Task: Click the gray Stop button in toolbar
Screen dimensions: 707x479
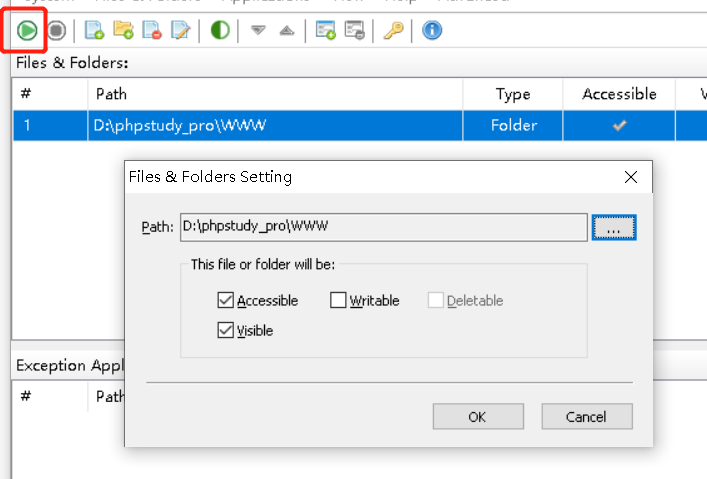Action: (x=57, y=31)
